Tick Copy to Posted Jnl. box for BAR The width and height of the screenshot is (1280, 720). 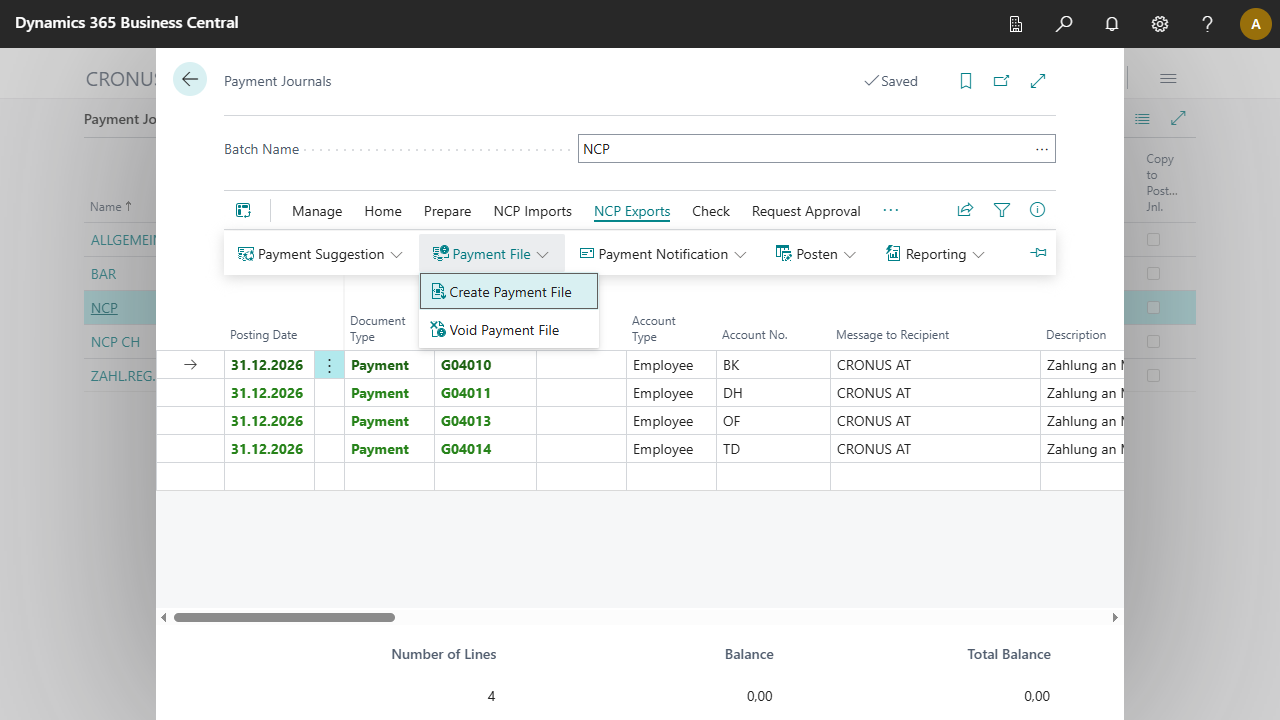click(x=1154, y=274)
